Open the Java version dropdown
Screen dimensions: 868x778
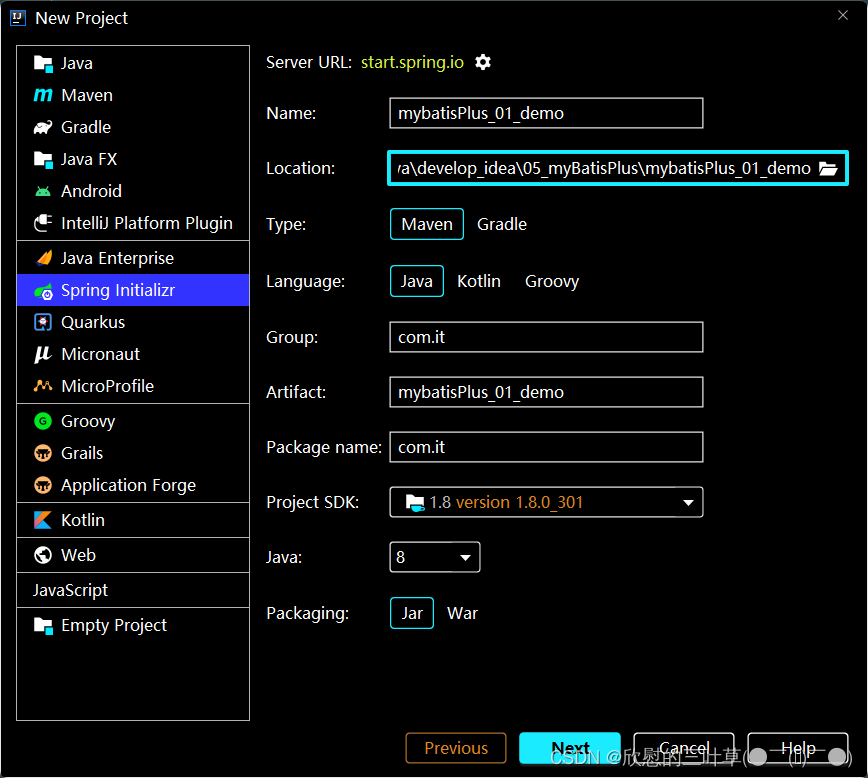coord(435,558)
